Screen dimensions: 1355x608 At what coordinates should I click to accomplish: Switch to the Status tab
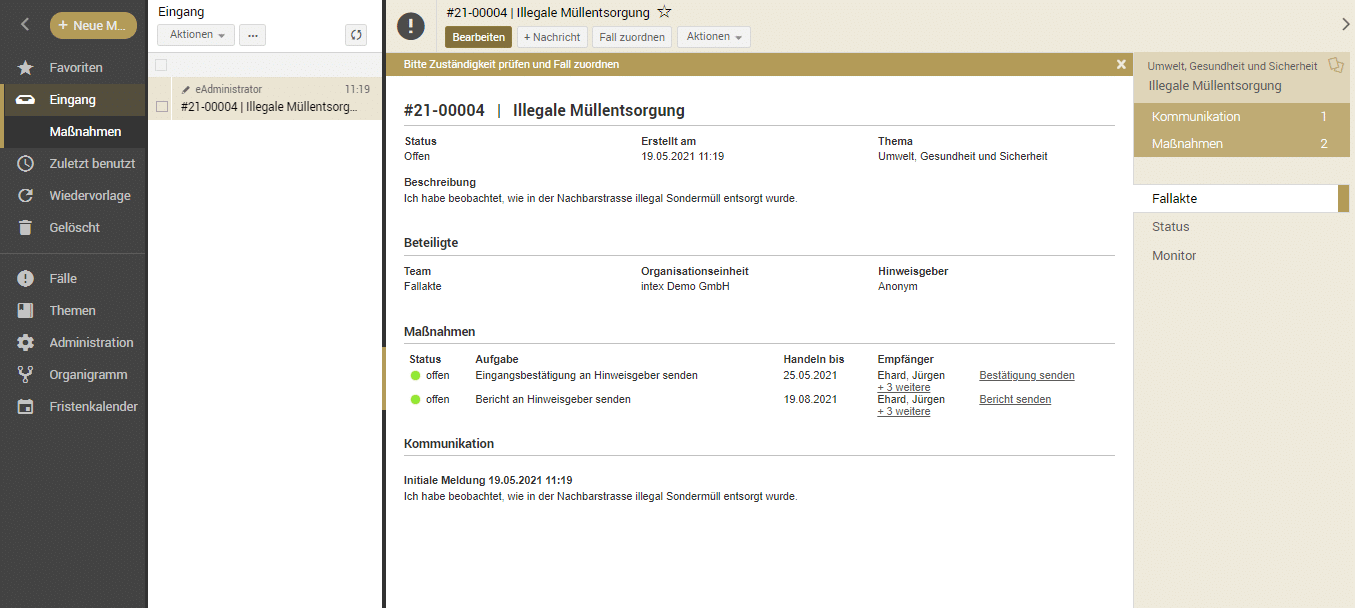tap(1170, 227)
